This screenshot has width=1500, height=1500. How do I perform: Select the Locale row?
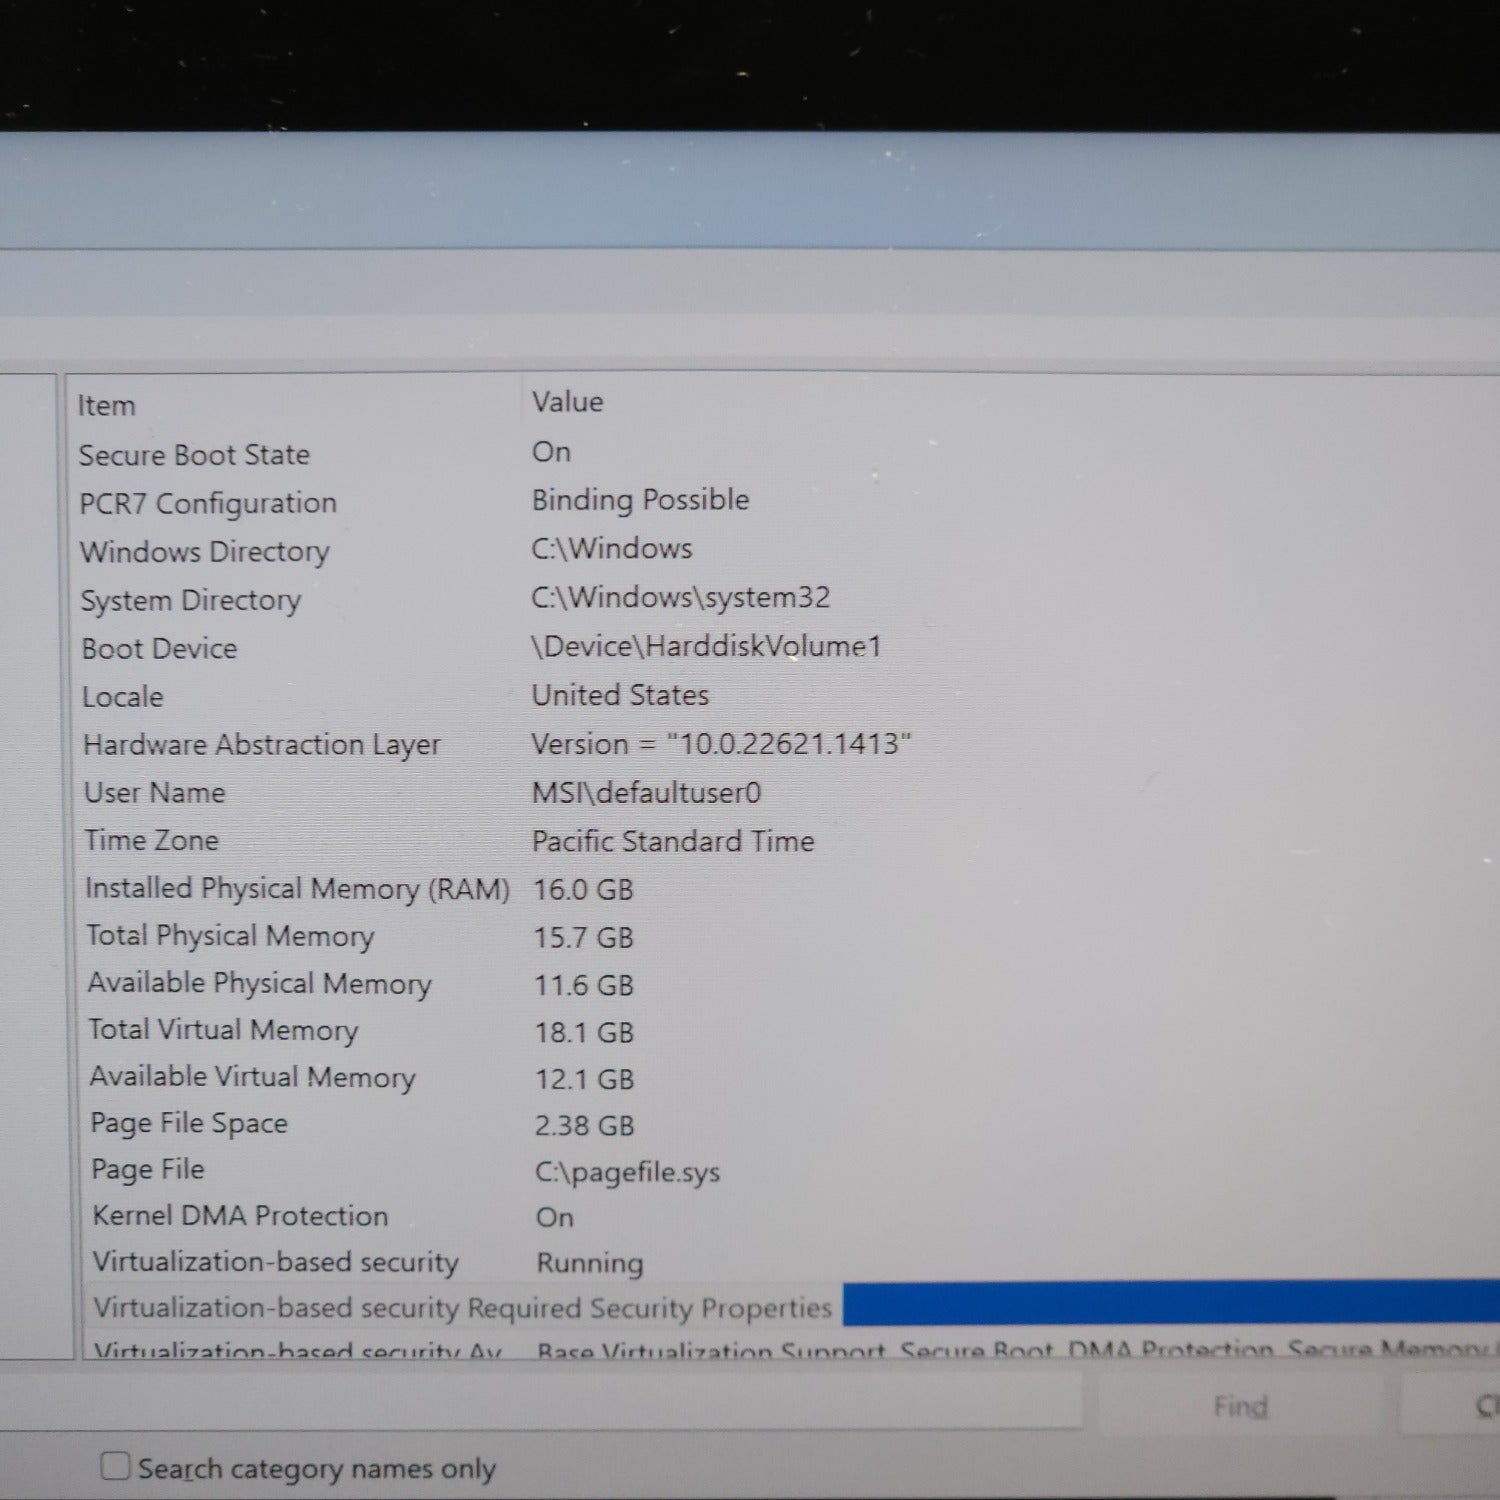(123, 697)
